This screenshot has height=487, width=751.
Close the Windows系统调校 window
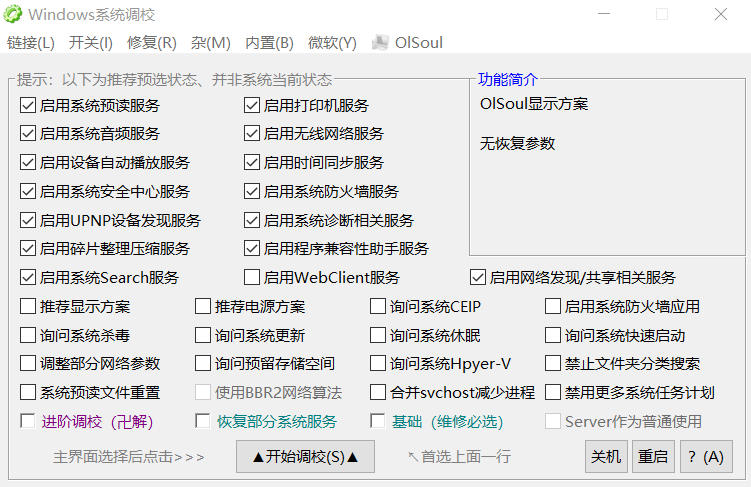tap(721, 14)
